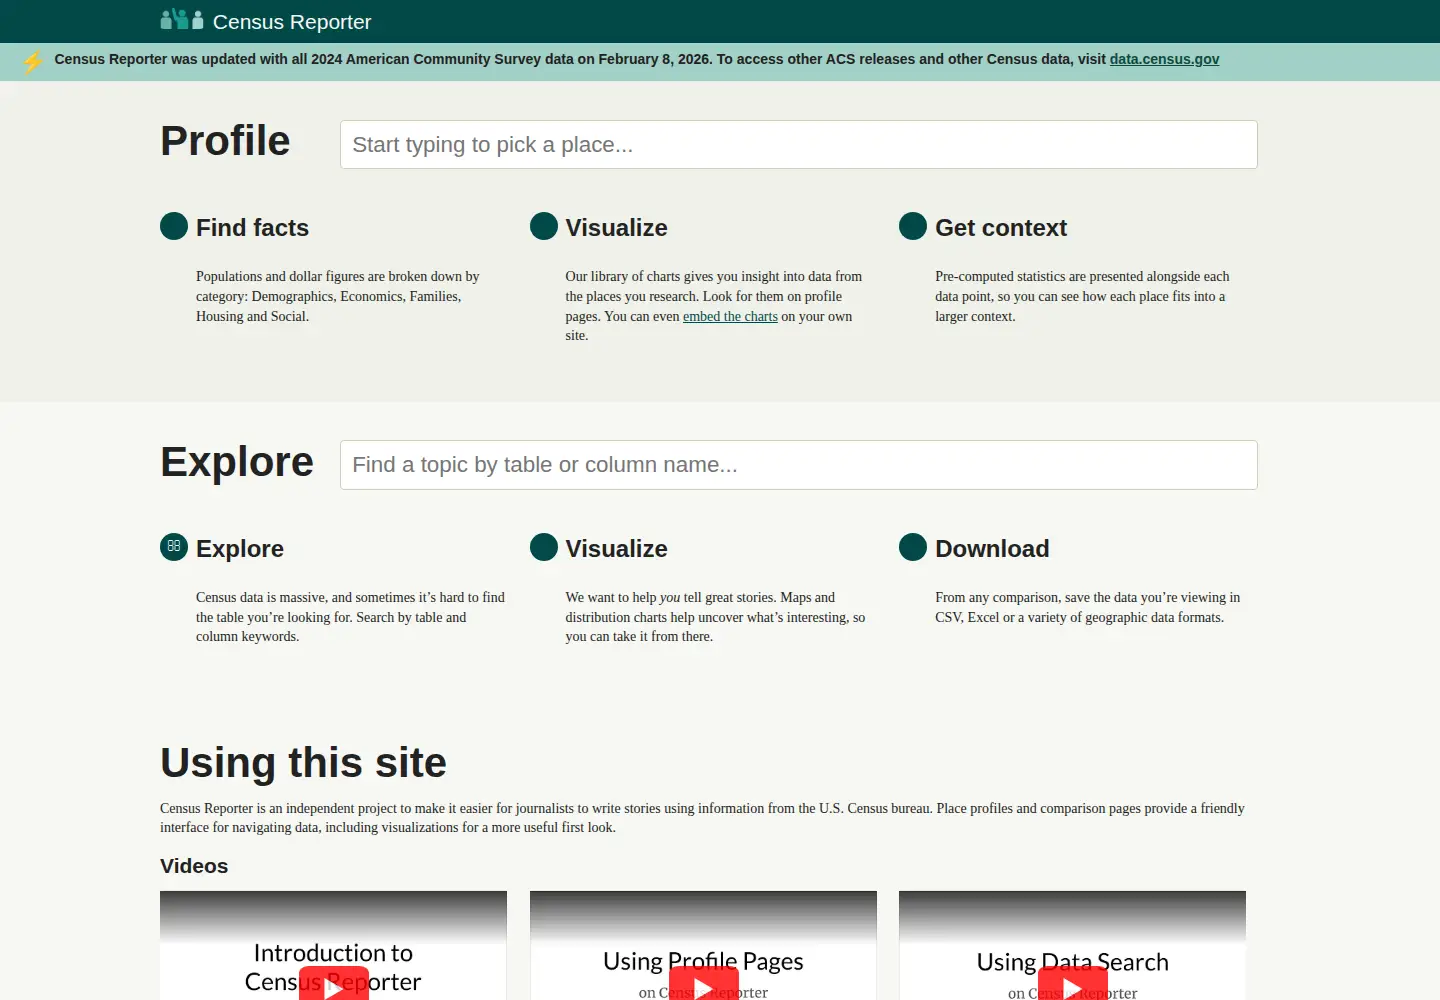Click the "Census Reporter is an independent project" paragraph
The image size is (1440, 1000).
(702, 818)
